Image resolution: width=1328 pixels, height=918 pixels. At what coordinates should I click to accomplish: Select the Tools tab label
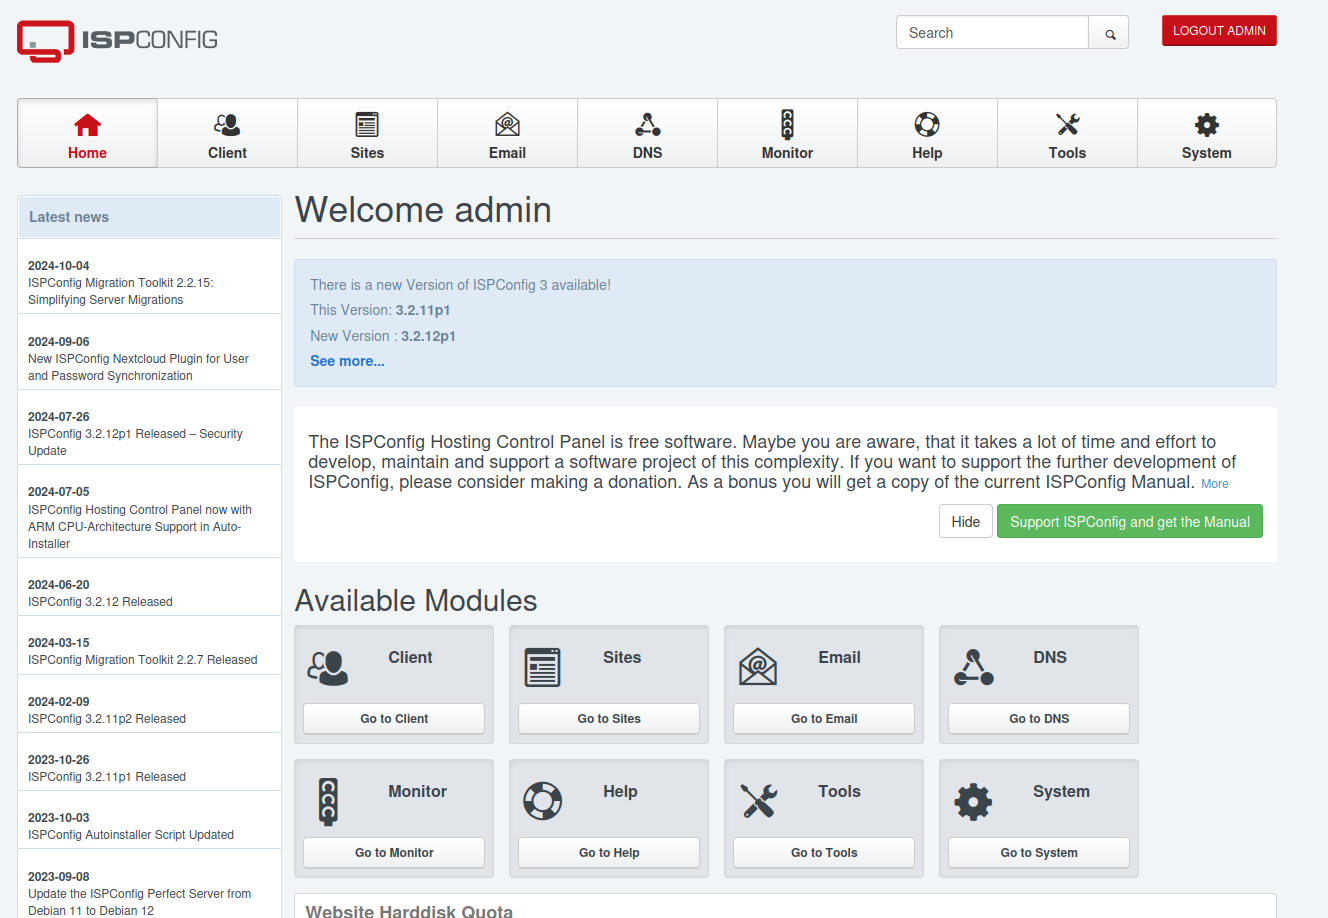[1067, 153]
